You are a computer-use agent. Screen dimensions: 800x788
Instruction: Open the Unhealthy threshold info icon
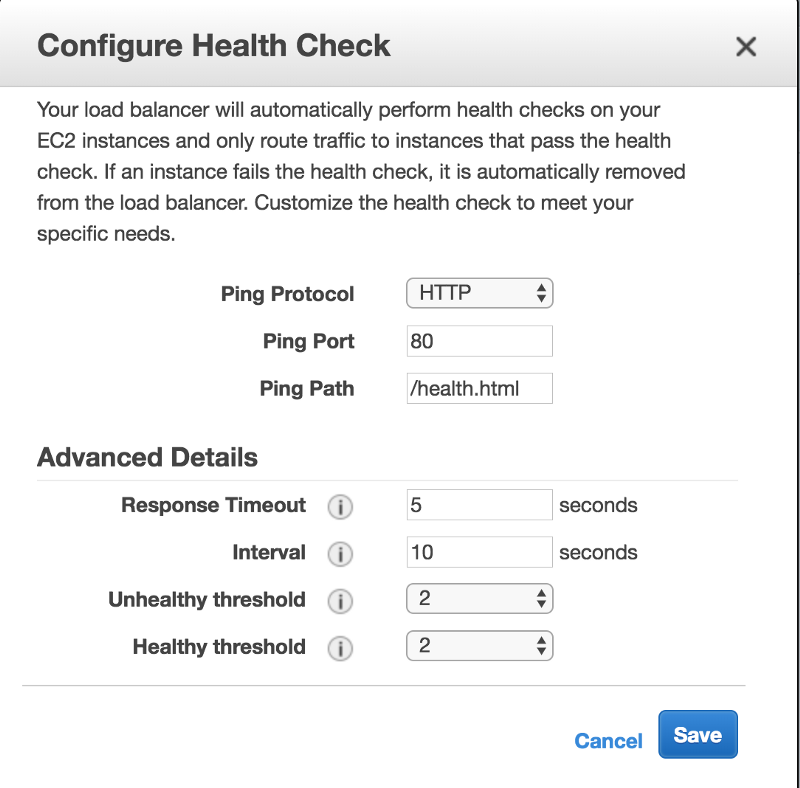click(340, 601)
